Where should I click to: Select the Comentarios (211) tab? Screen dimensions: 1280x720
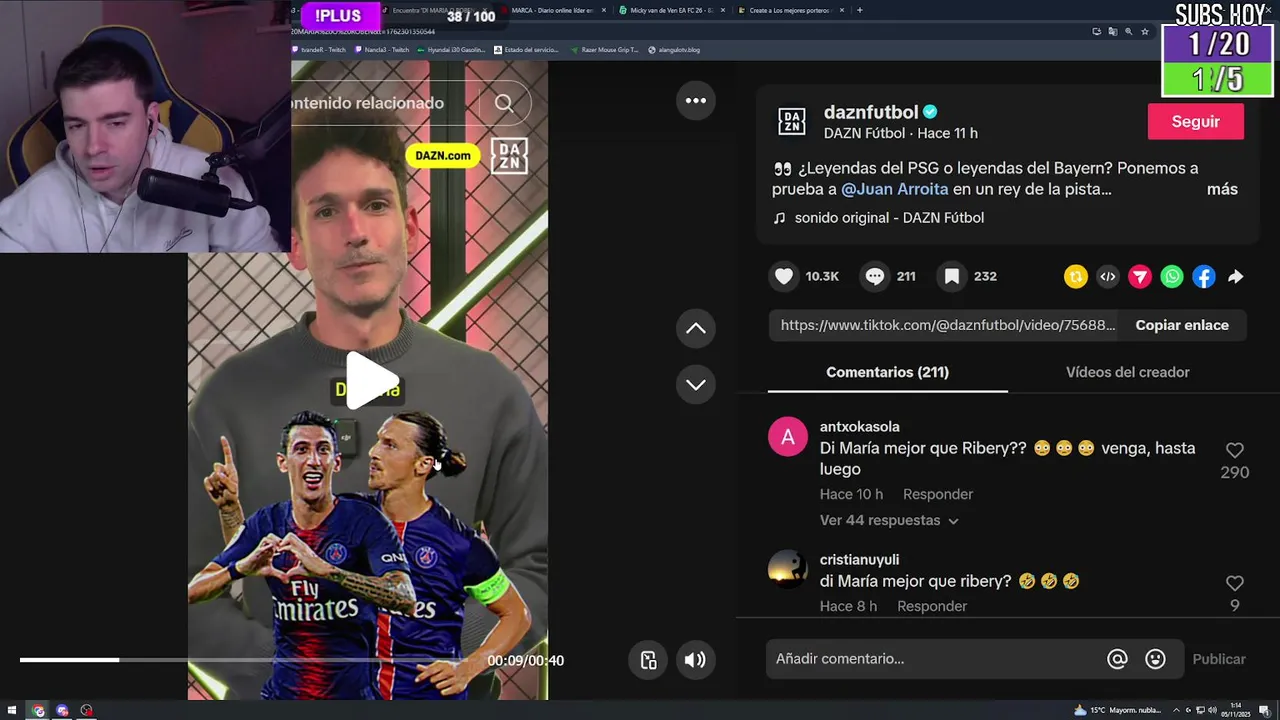point(887,372)
